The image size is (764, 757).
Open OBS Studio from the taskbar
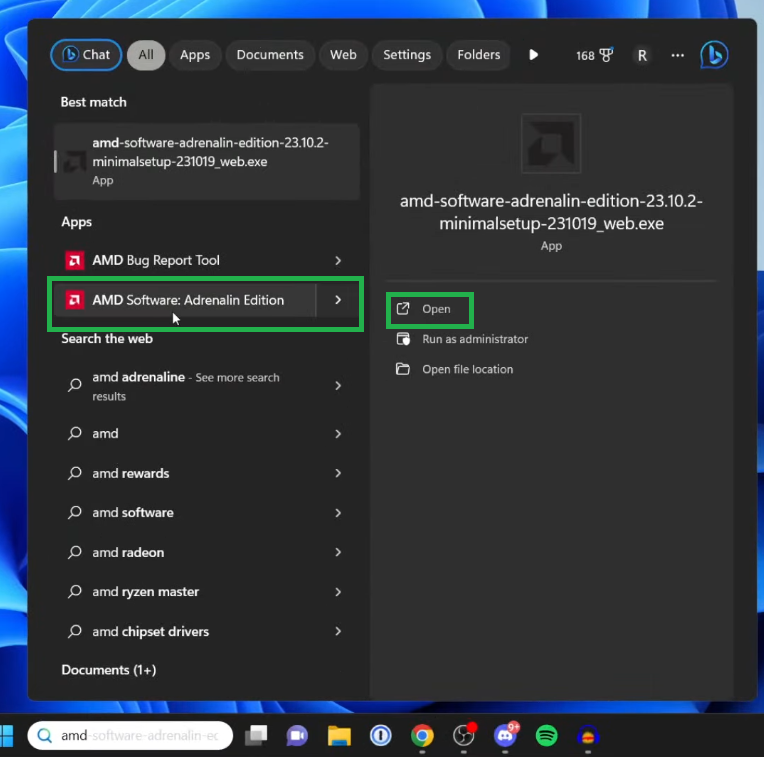click(x=463, y=736)
